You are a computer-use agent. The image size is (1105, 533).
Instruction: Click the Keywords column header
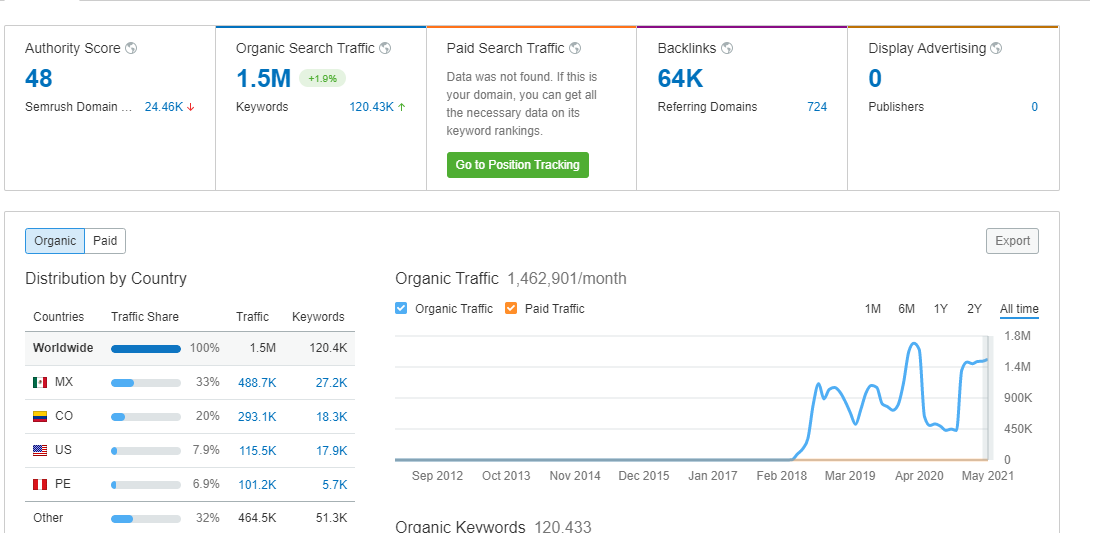click(319, 317)
